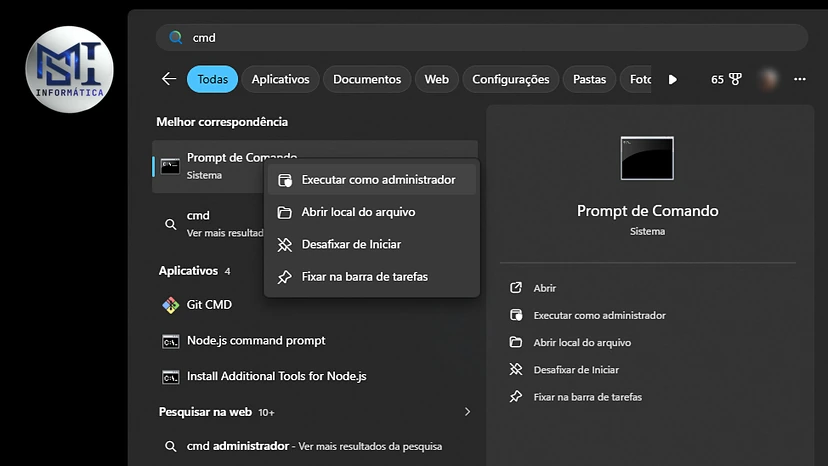This screenshot has width=828, height=466.
Task: Open Node.js command prompt result
Action: (315, 341)
